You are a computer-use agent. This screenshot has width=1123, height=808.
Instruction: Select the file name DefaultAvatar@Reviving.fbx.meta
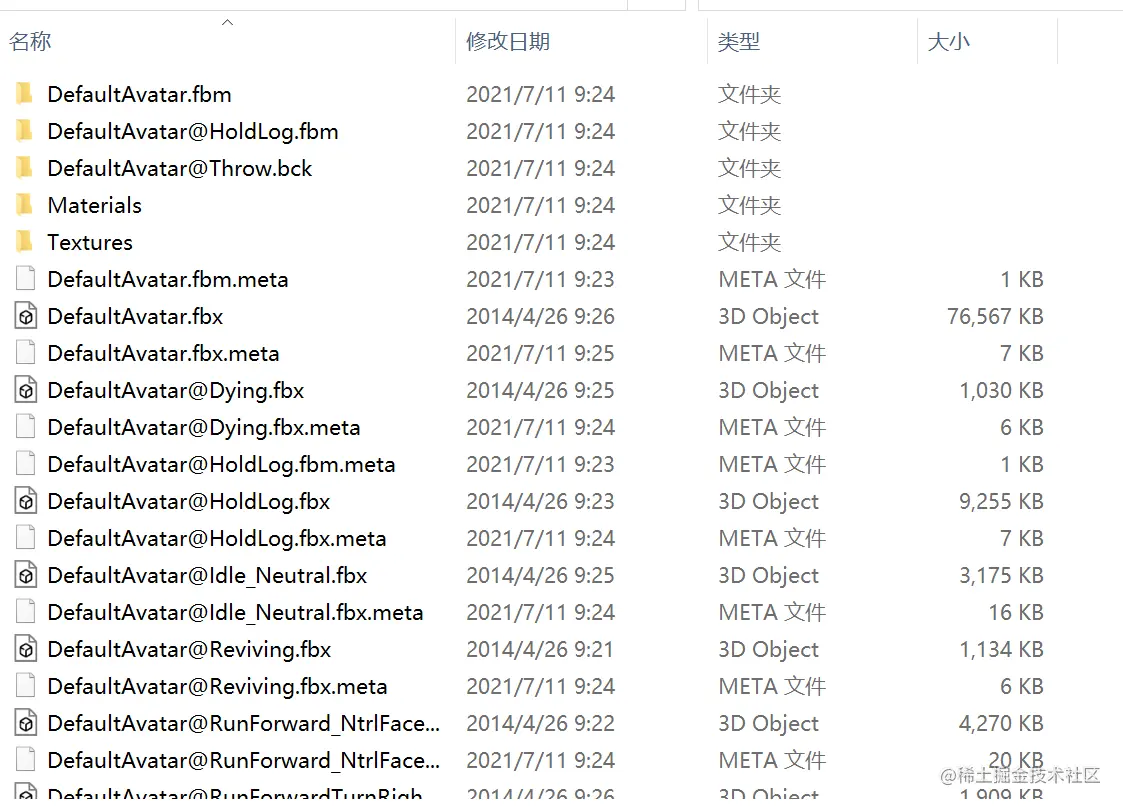[x=217, y=686]
